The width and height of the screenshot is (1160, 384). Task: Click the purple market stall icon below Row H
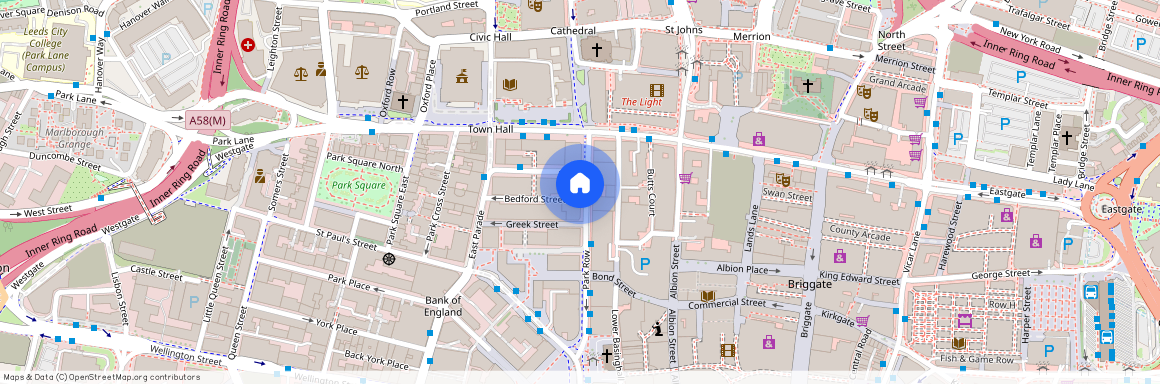[x=965, y=320]
